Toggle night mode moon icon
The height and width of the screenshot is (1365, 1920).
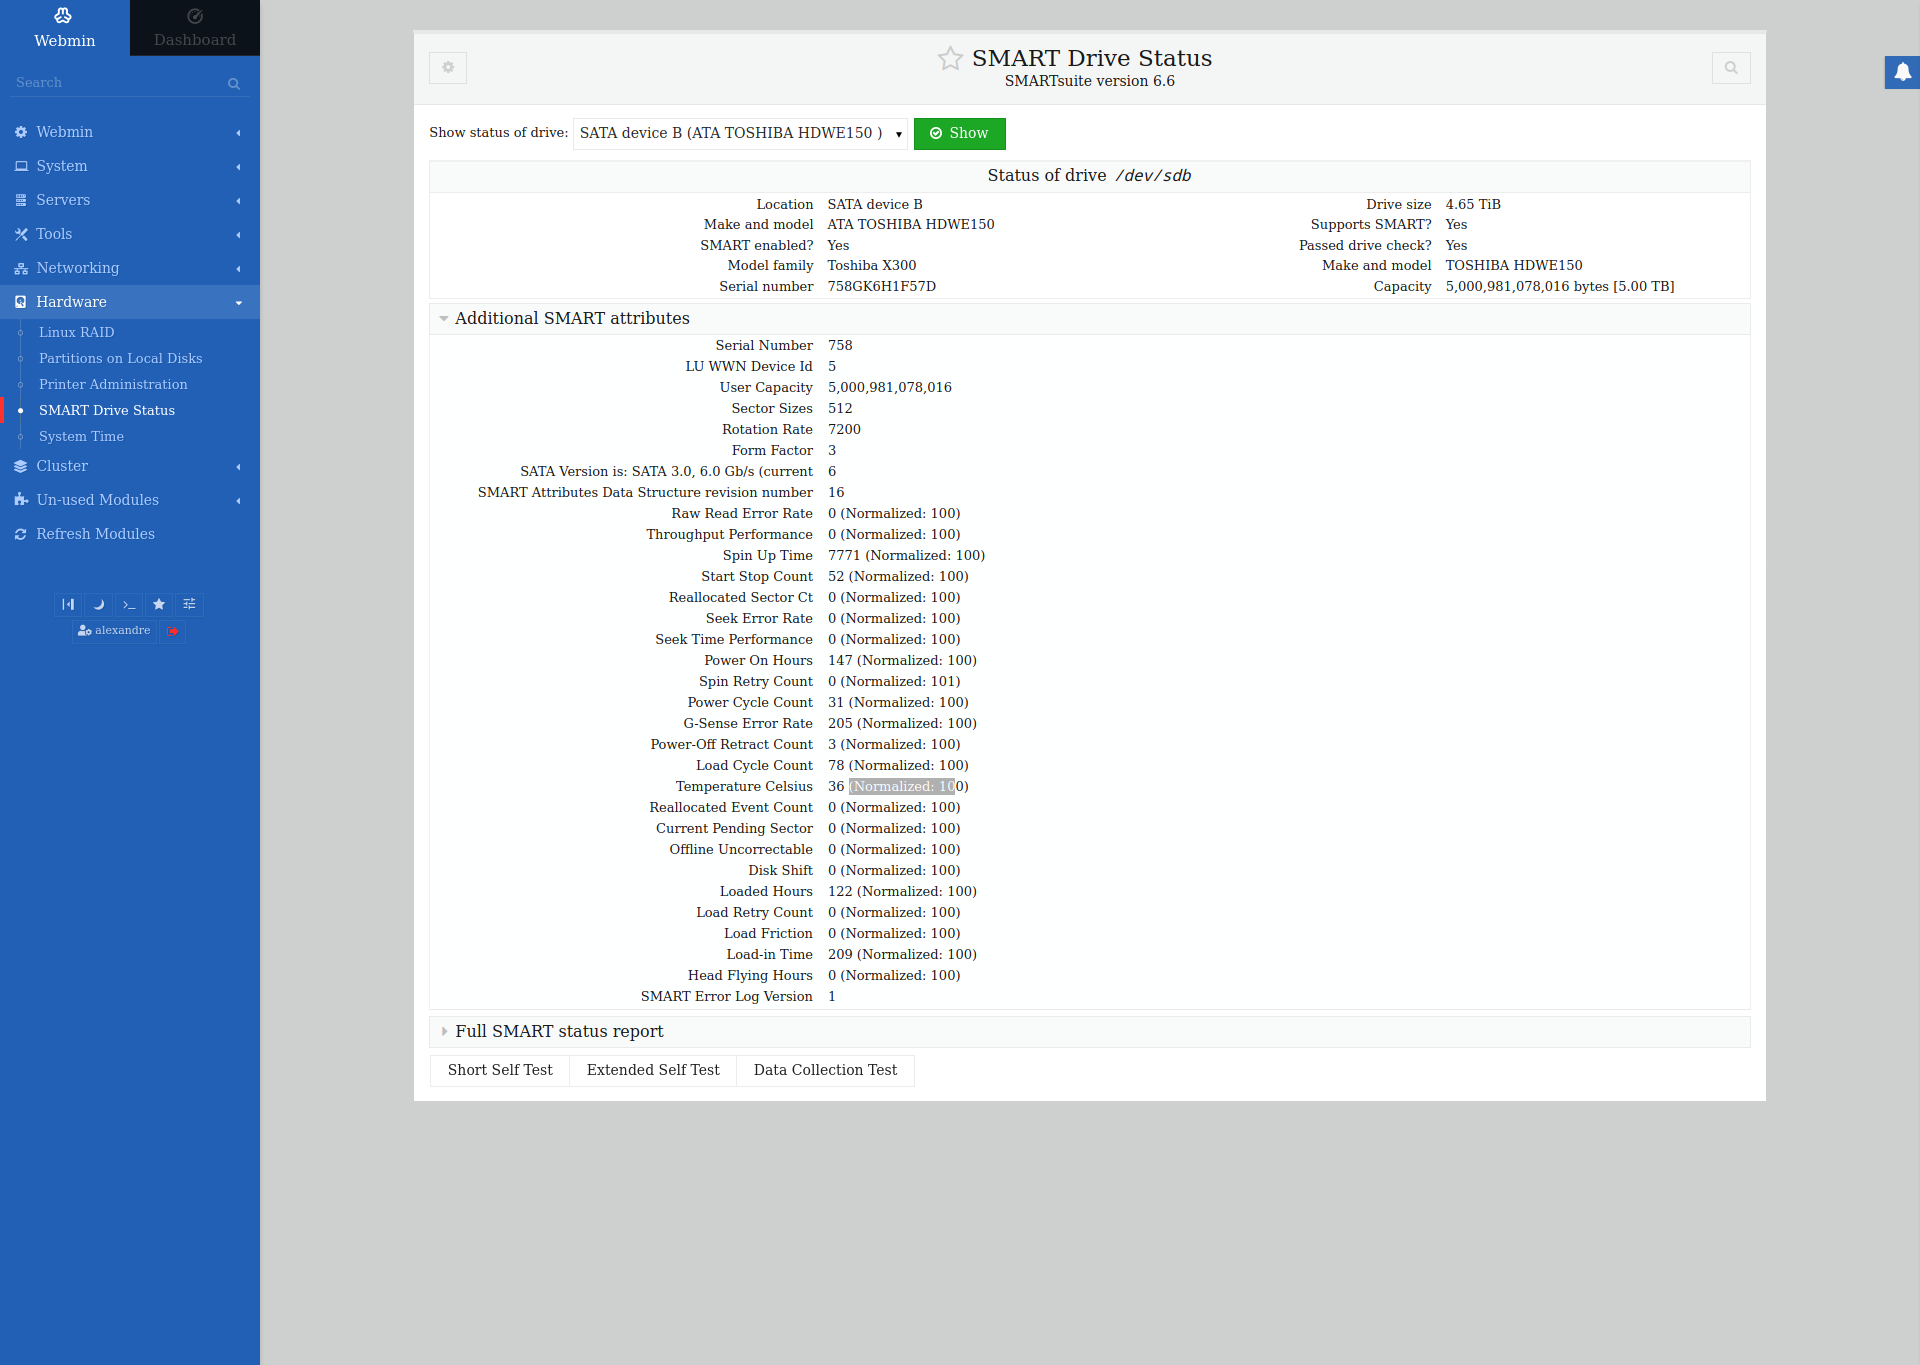tap(98, 604)
